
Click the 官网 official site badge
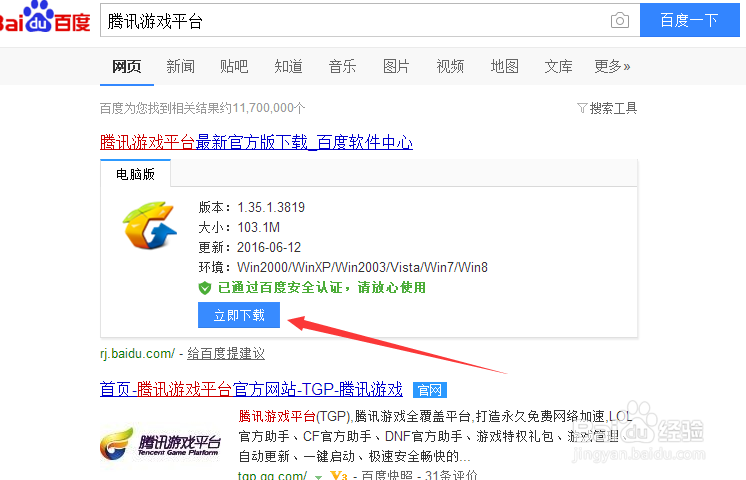click(x=430, y=390)
